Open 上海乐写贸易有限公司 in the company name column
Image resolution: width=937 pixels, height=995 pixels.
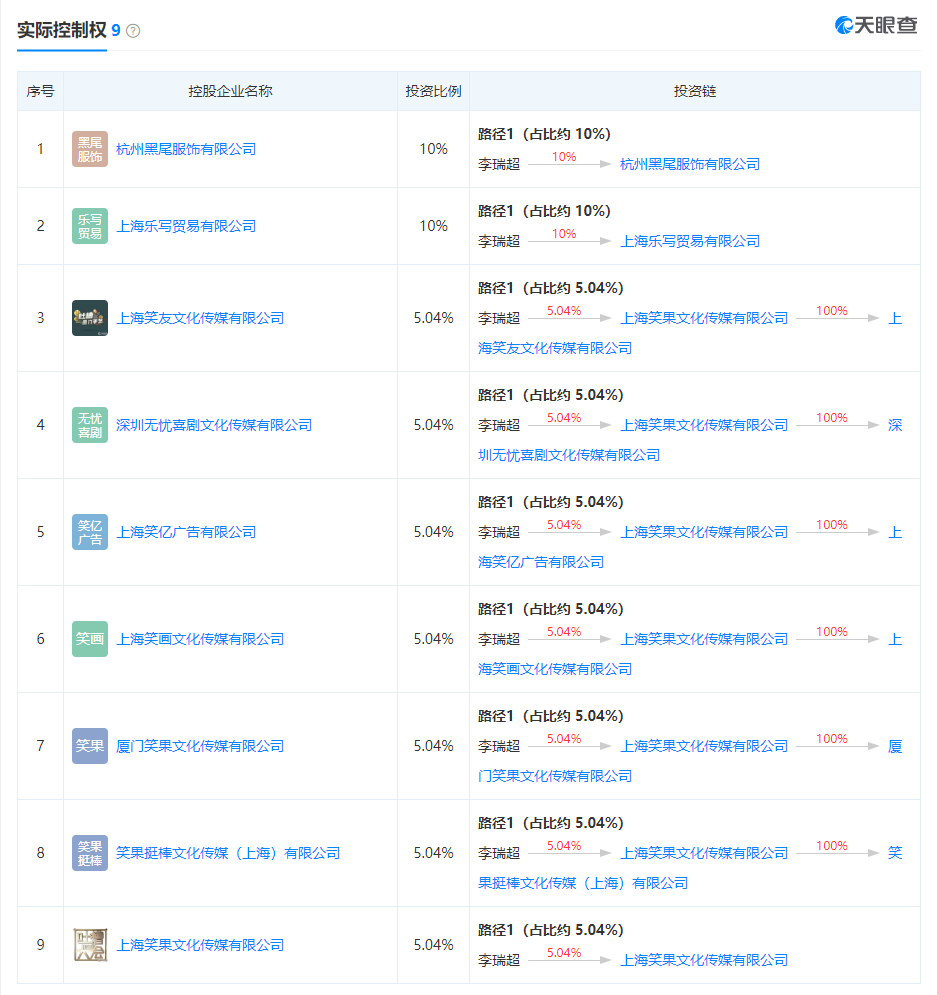(x=186, y=226)
